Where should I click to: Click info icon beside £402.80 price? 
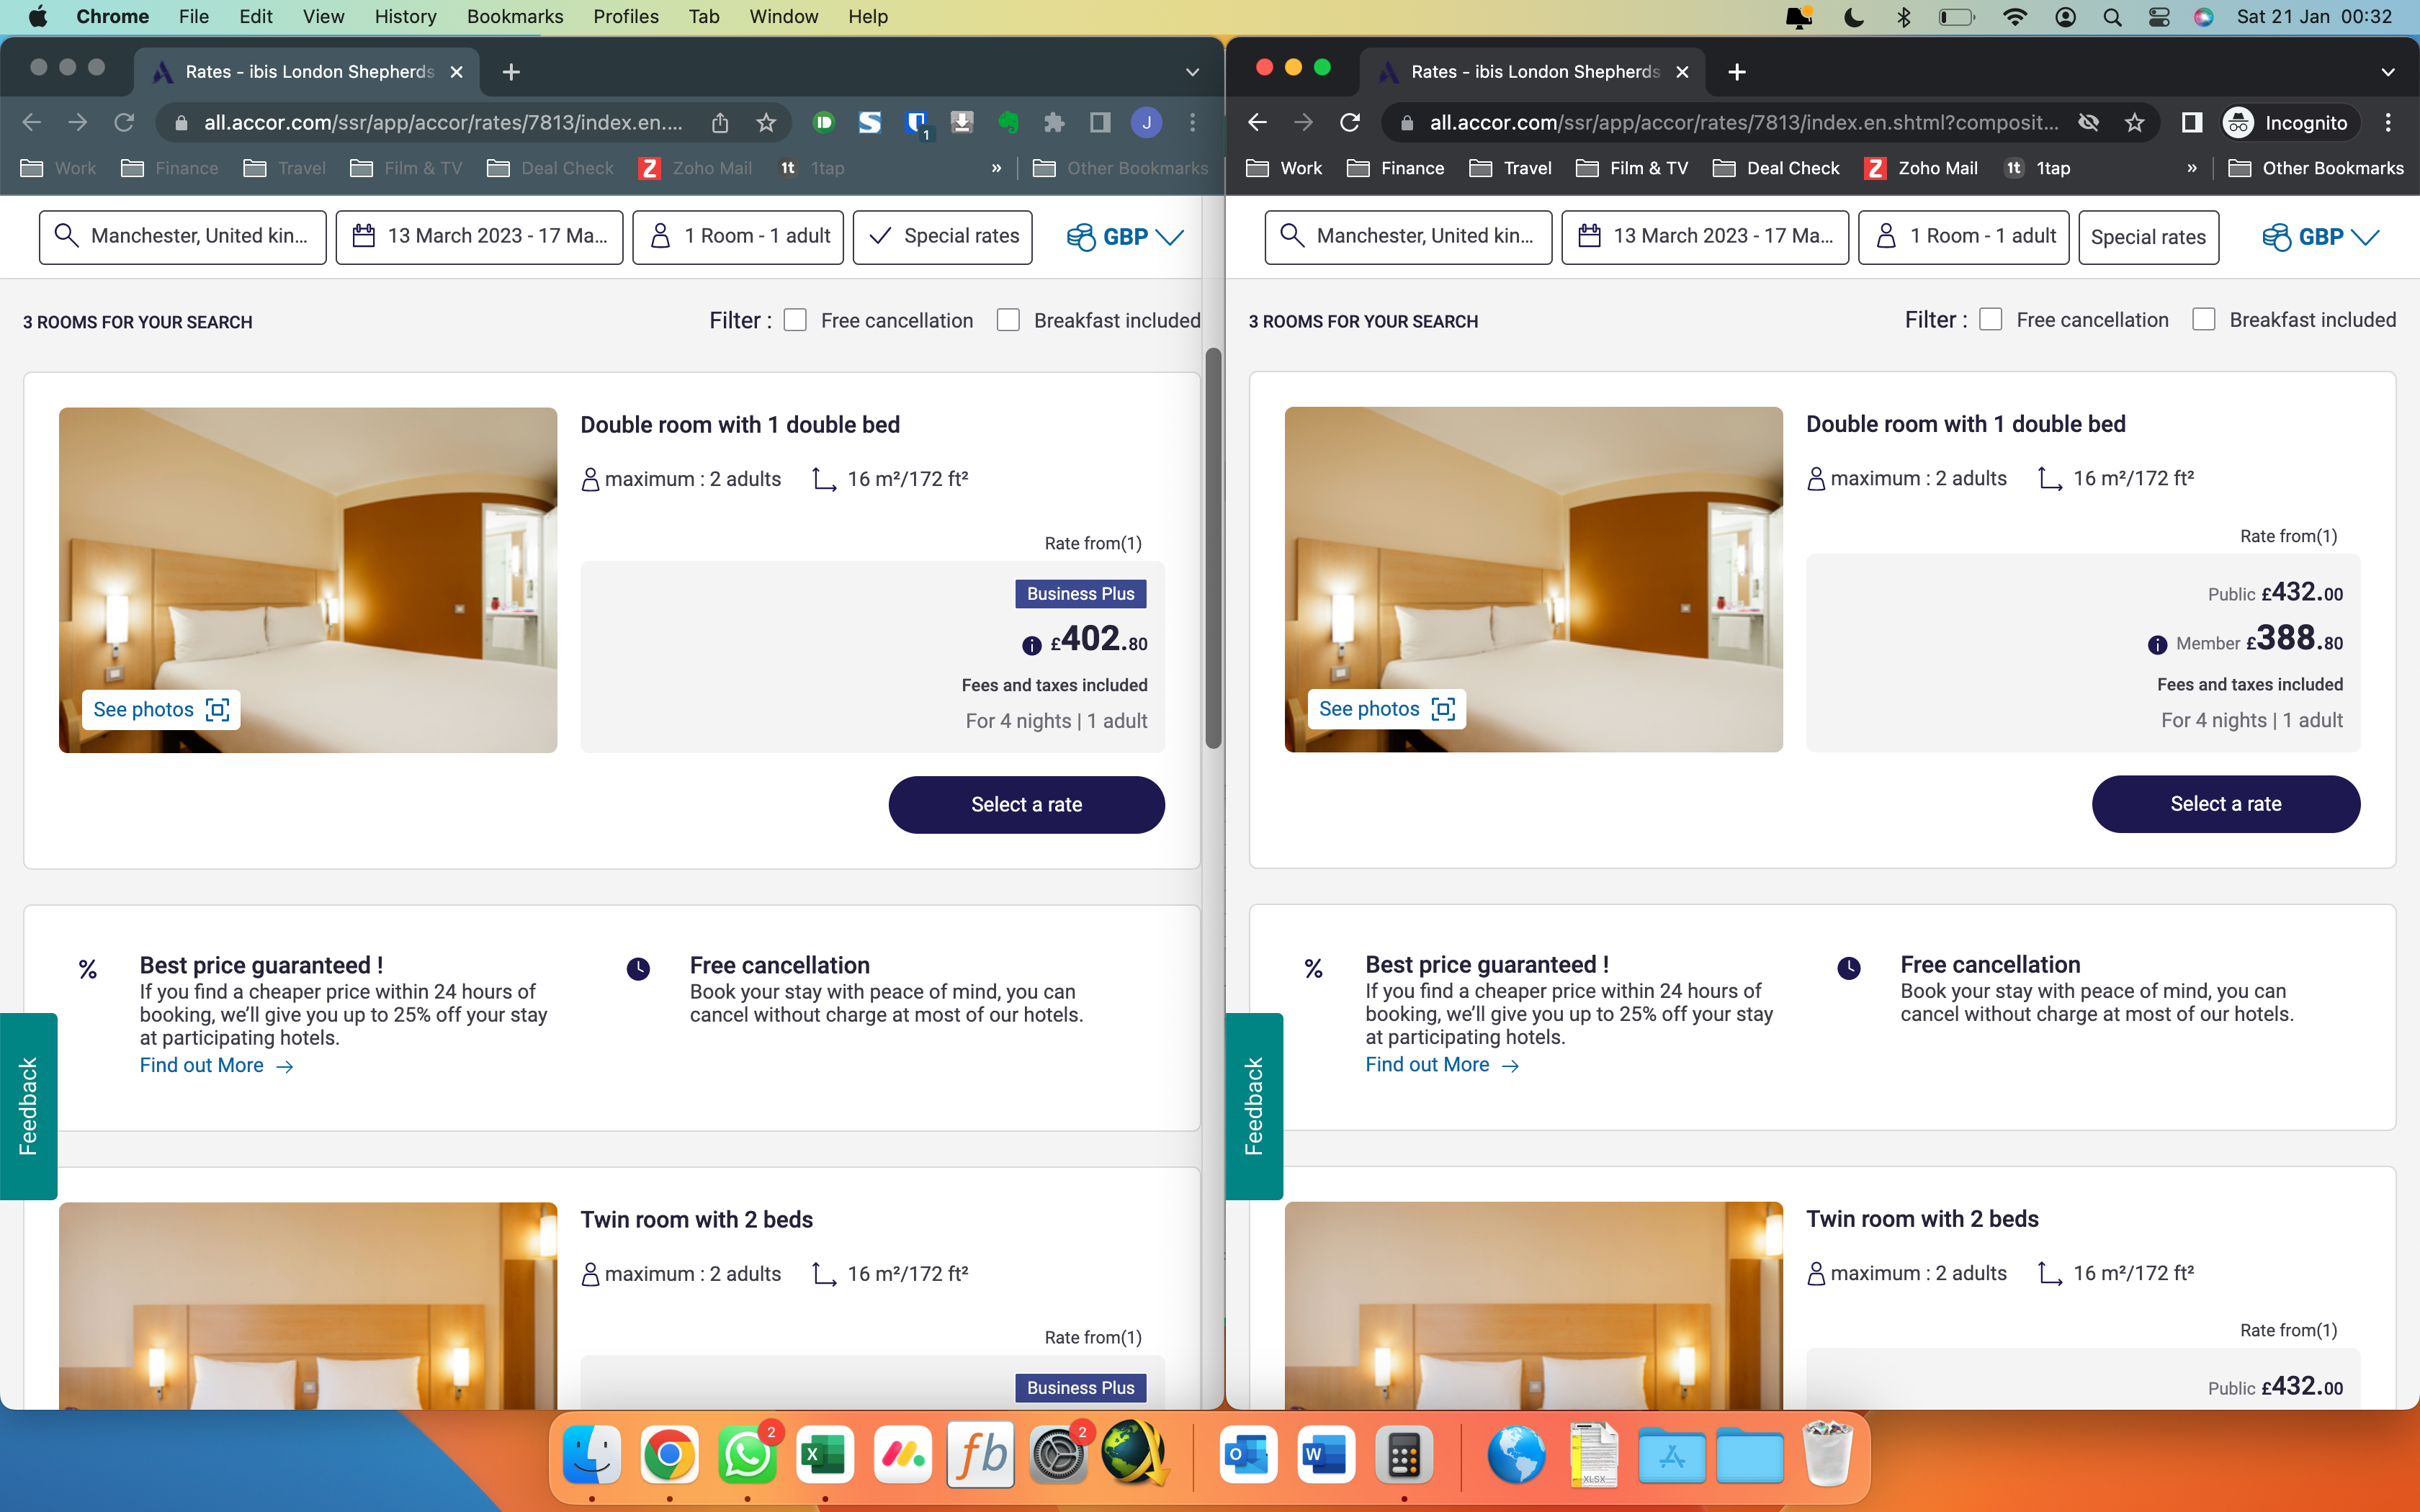1032,645
